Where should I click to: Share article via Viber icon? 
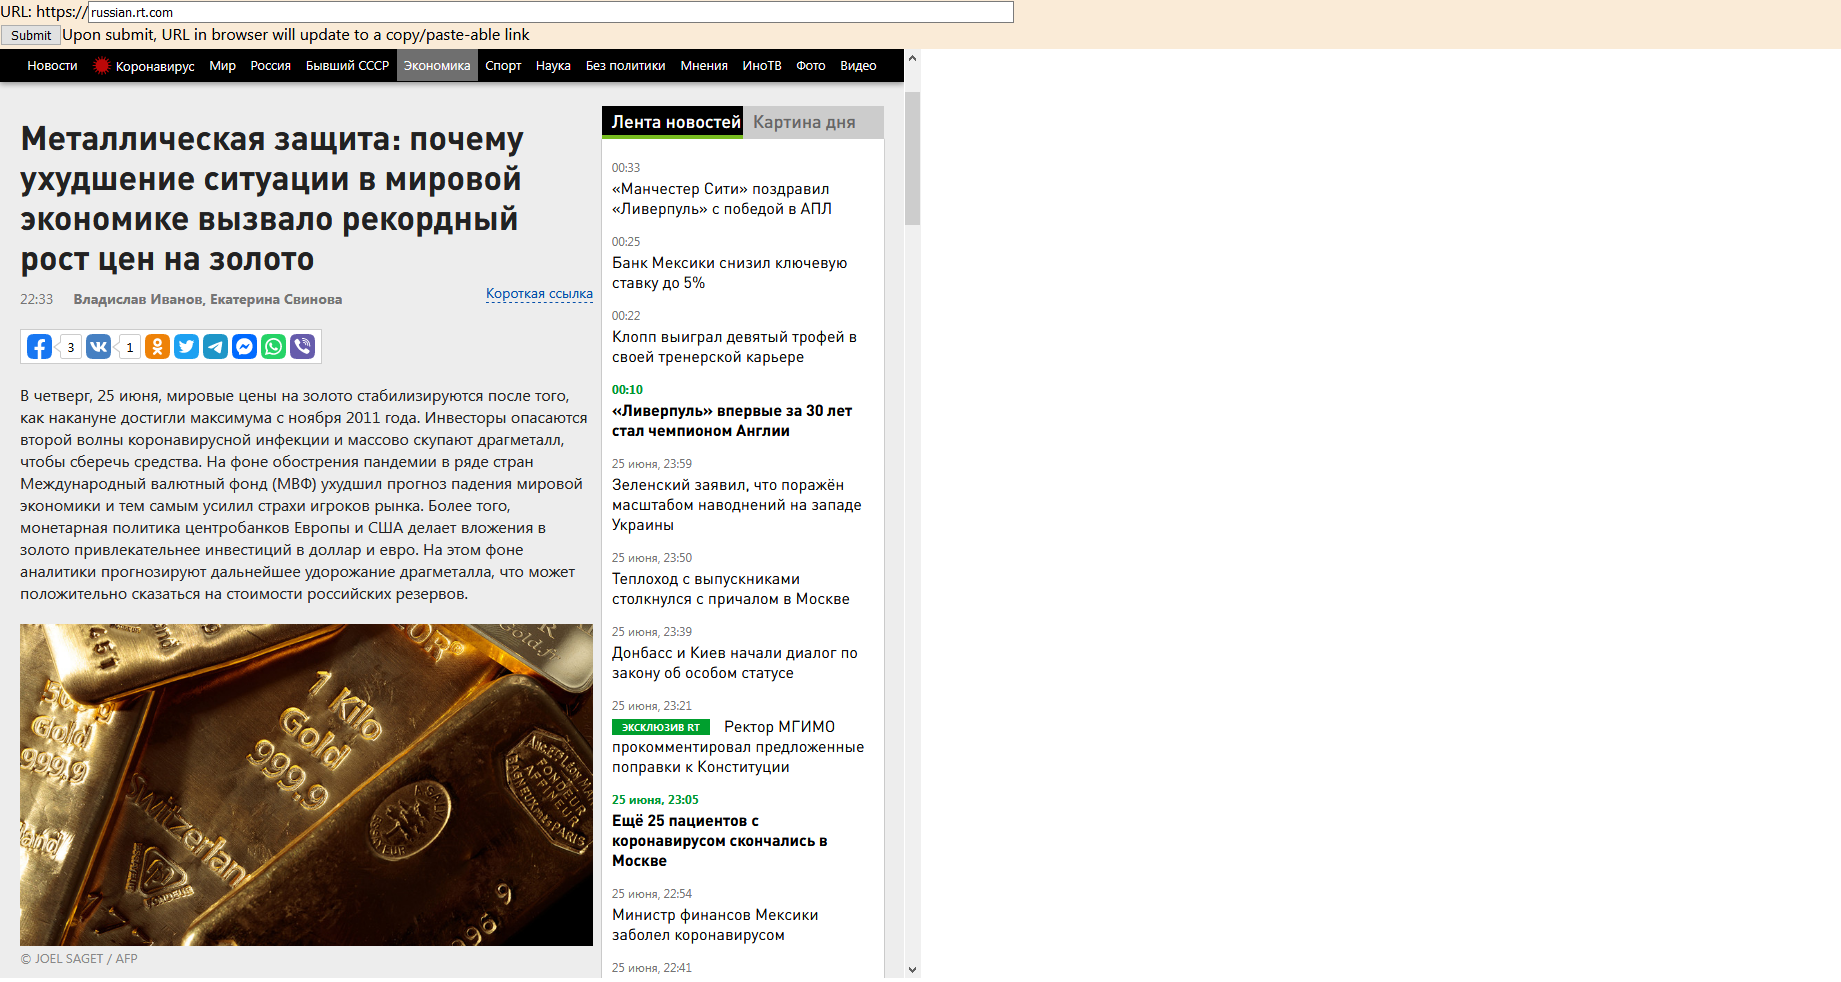302,347
